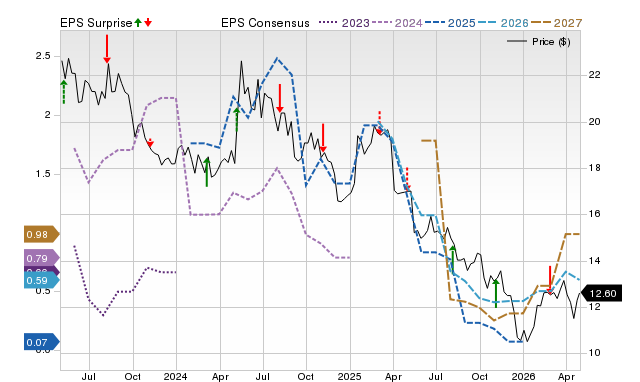The height and width of the screenshot is (382, 640).
Task: Click the 20 label on price axis
Action: pos(595,122)
